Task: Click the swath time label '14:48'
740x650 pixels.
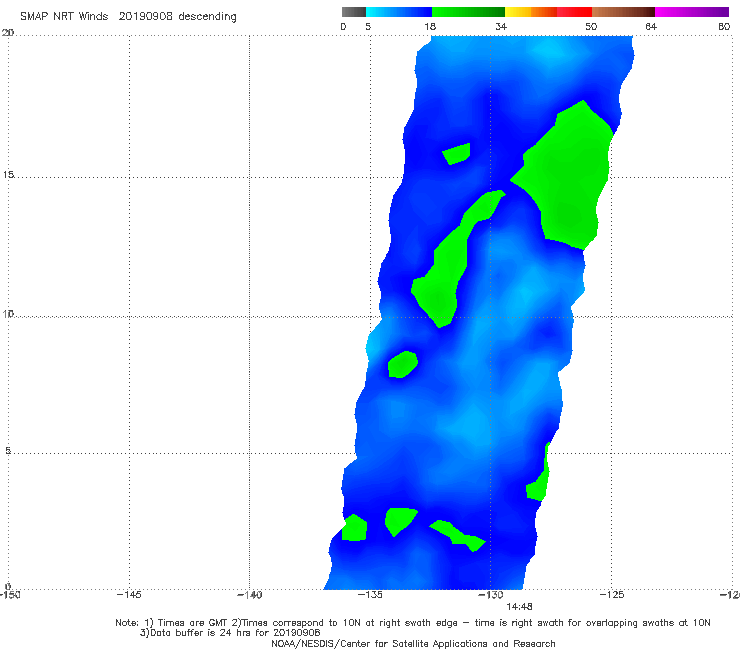Action: [519, 607]
